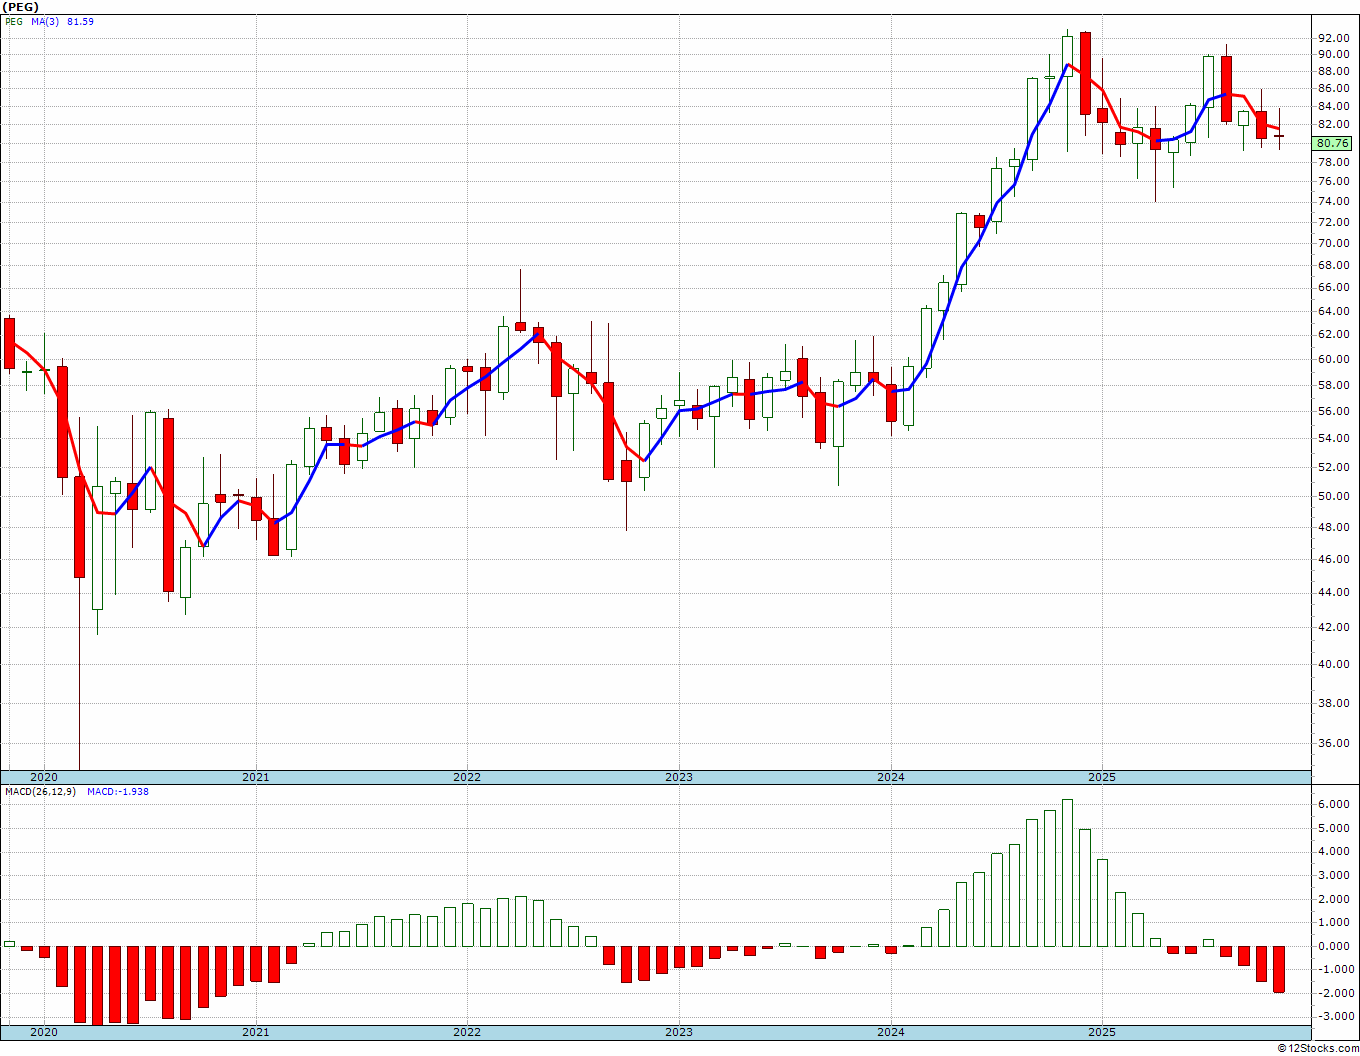Click the 92.00 price scale label
Image resolution: width=1360 pixels, height=1056 pixels.
pos(1333,37)
